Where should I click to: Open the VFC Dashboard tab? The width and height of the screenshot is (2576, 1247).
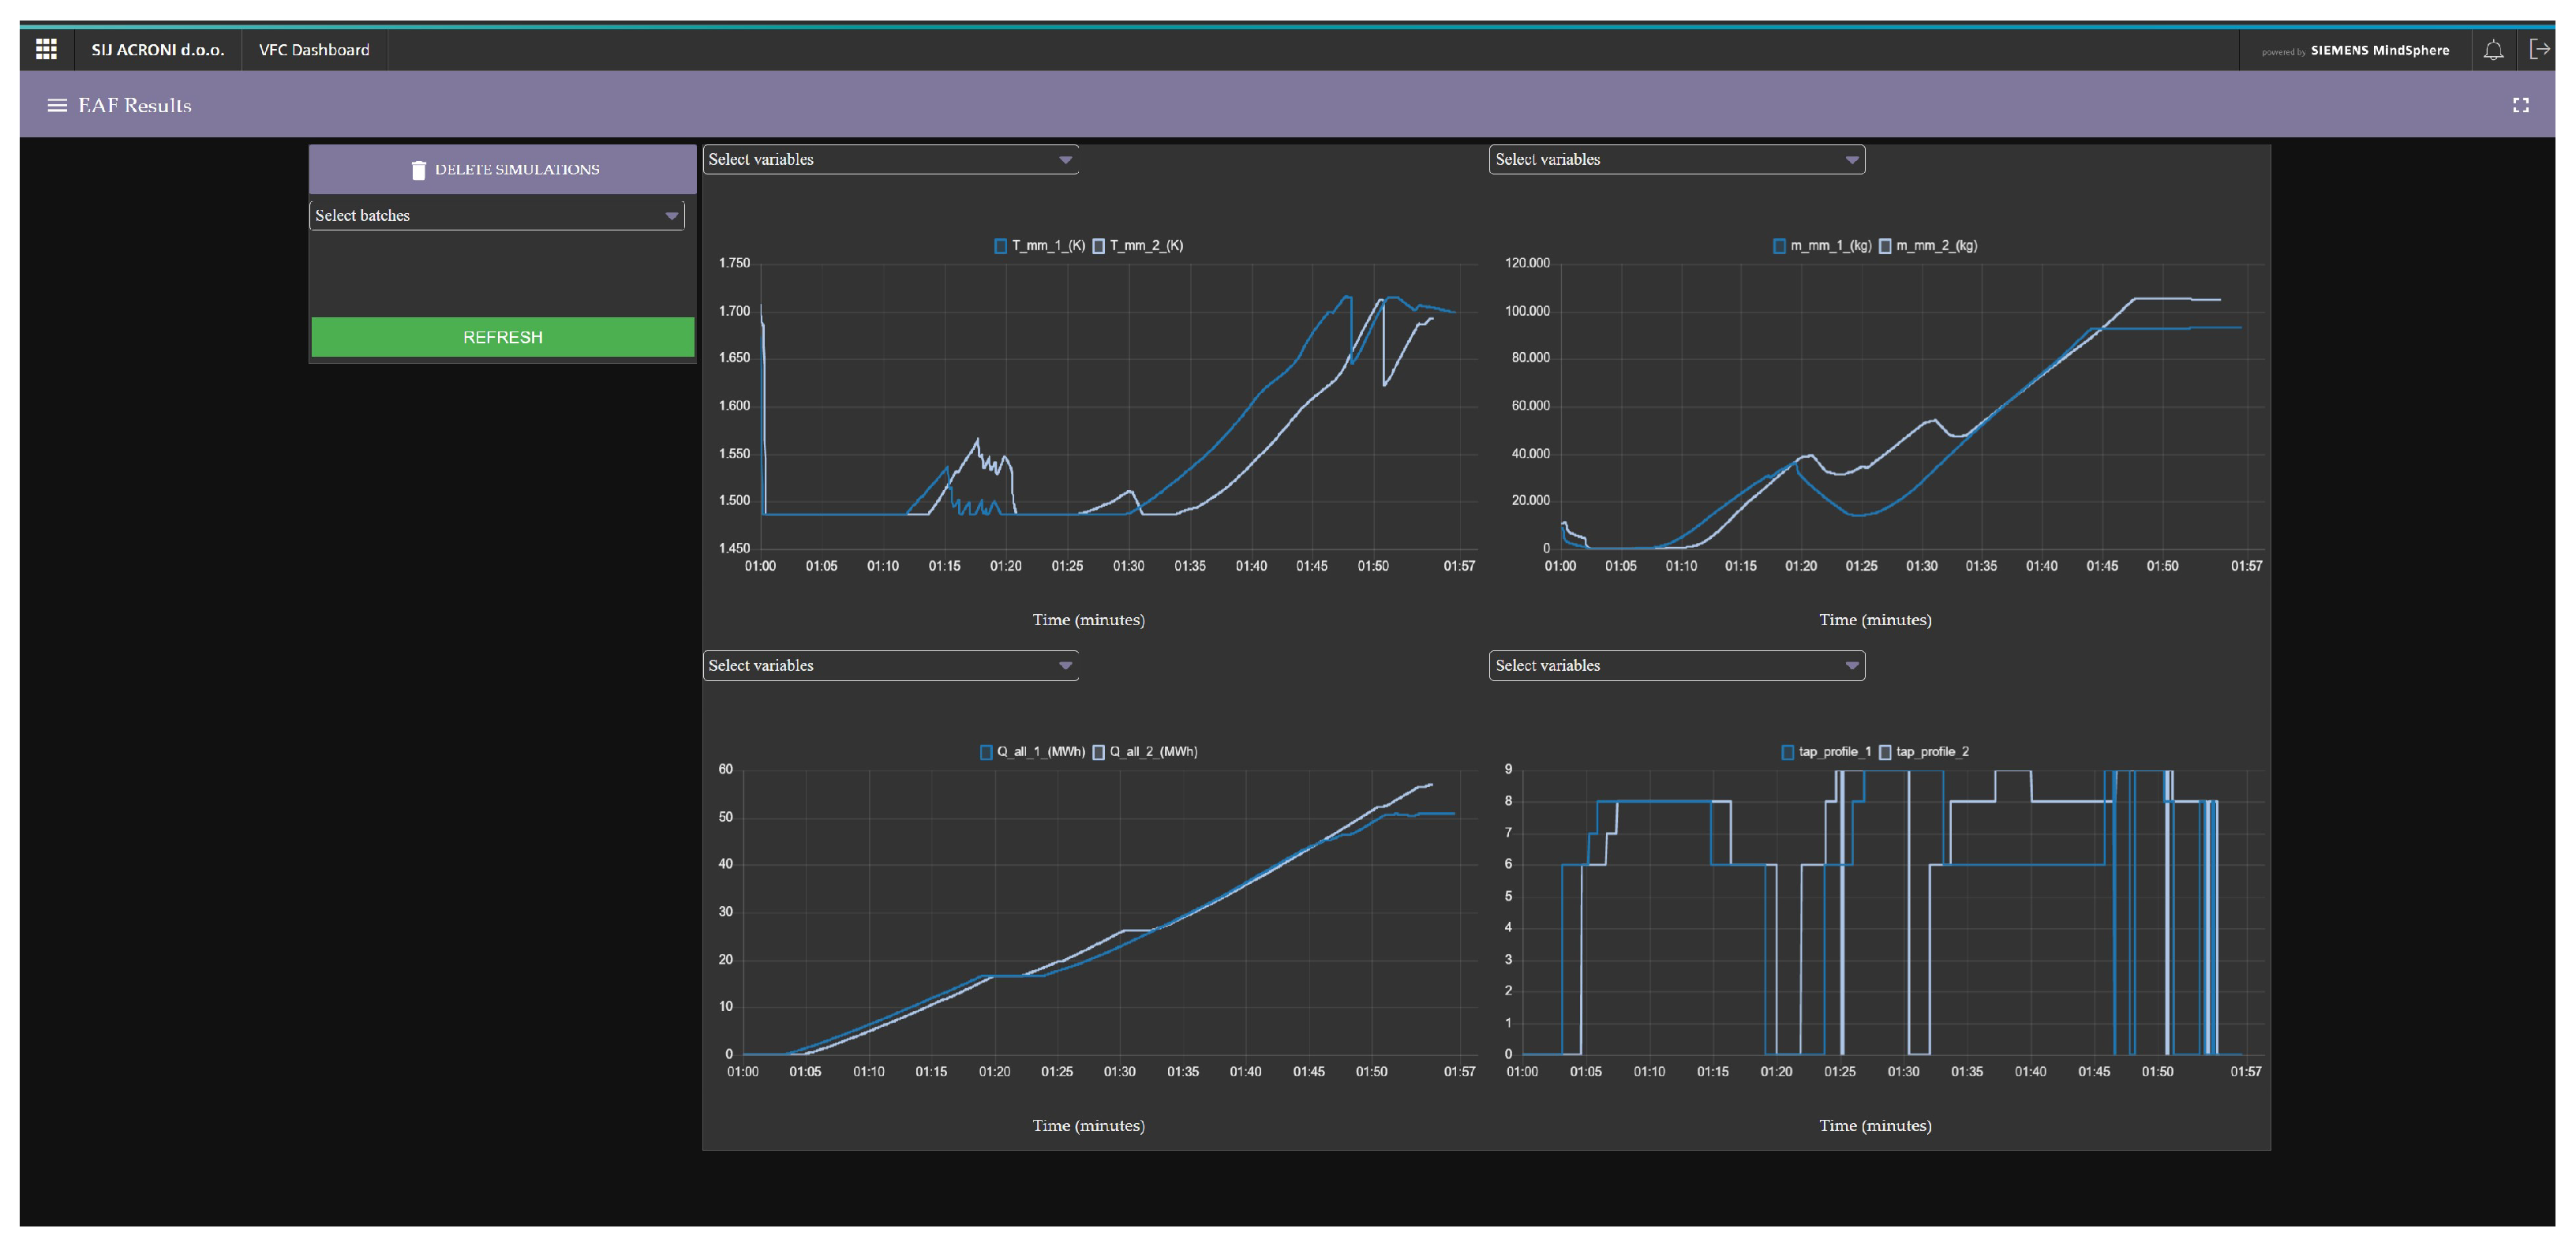(313, 50)
